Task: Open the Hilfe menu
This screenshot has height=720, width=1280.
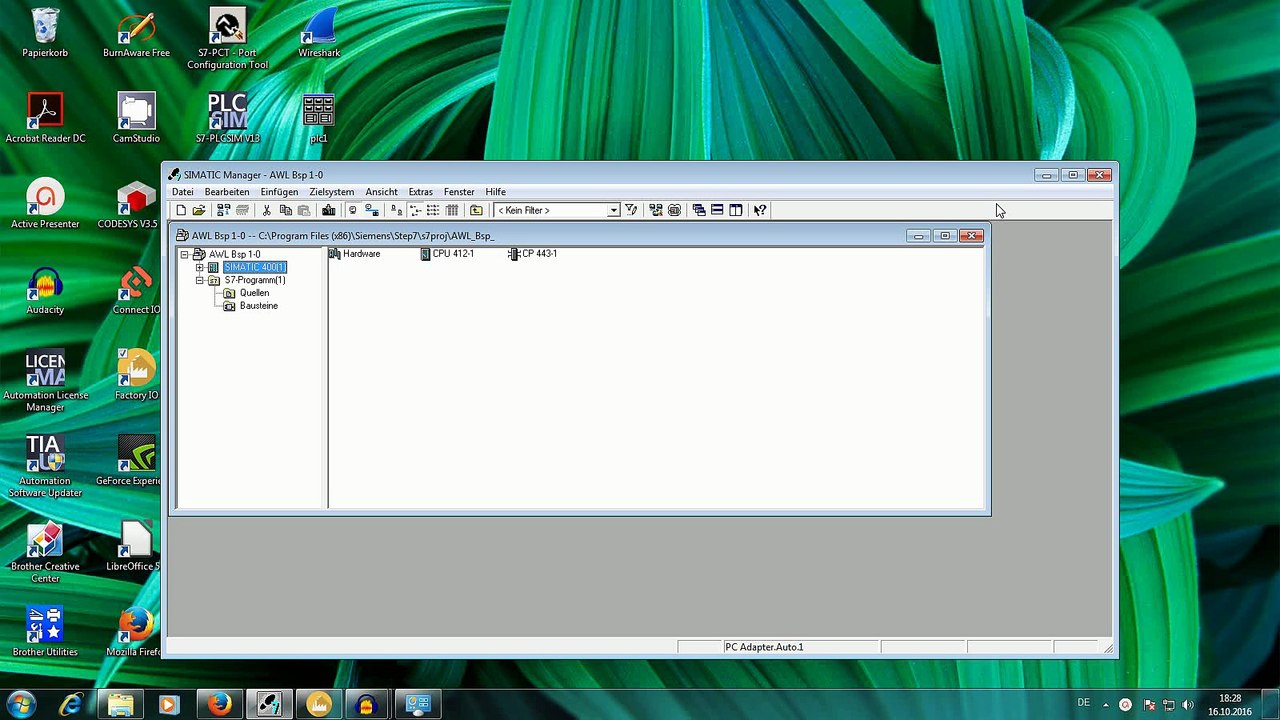Action: 495,192
